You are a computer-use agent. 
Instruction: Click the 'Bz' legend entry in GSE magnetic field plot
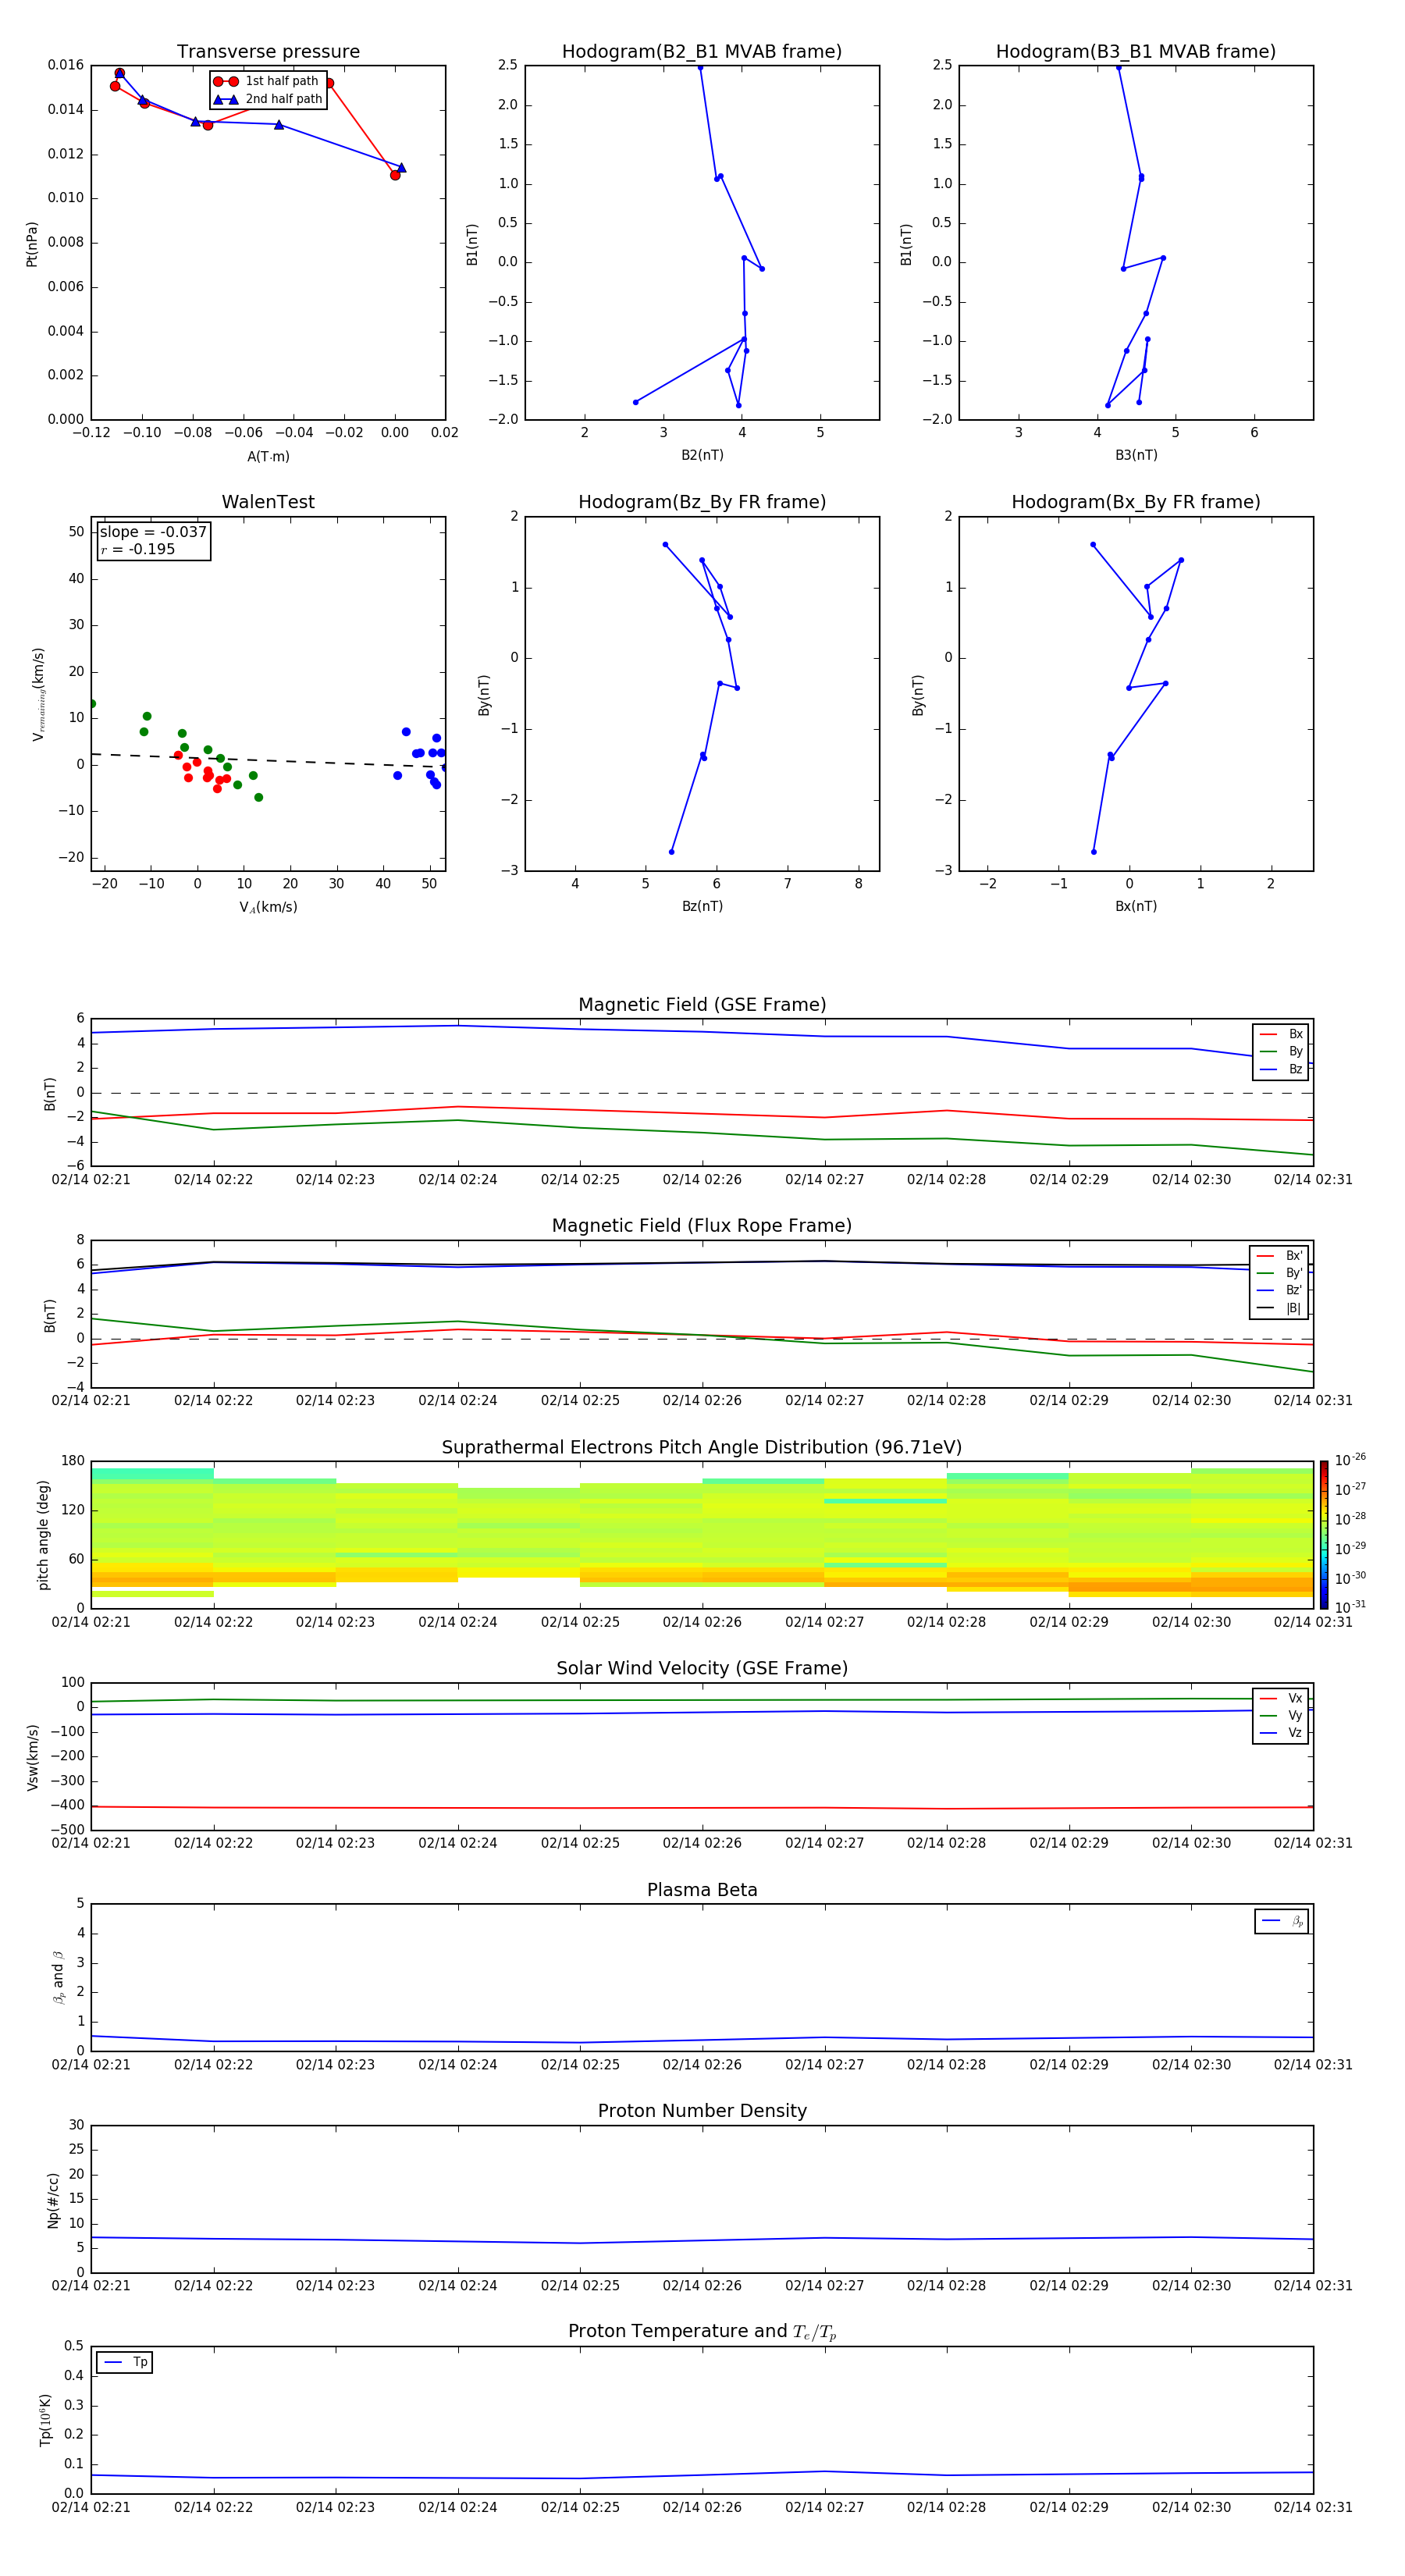[x=1281, y=1069]
